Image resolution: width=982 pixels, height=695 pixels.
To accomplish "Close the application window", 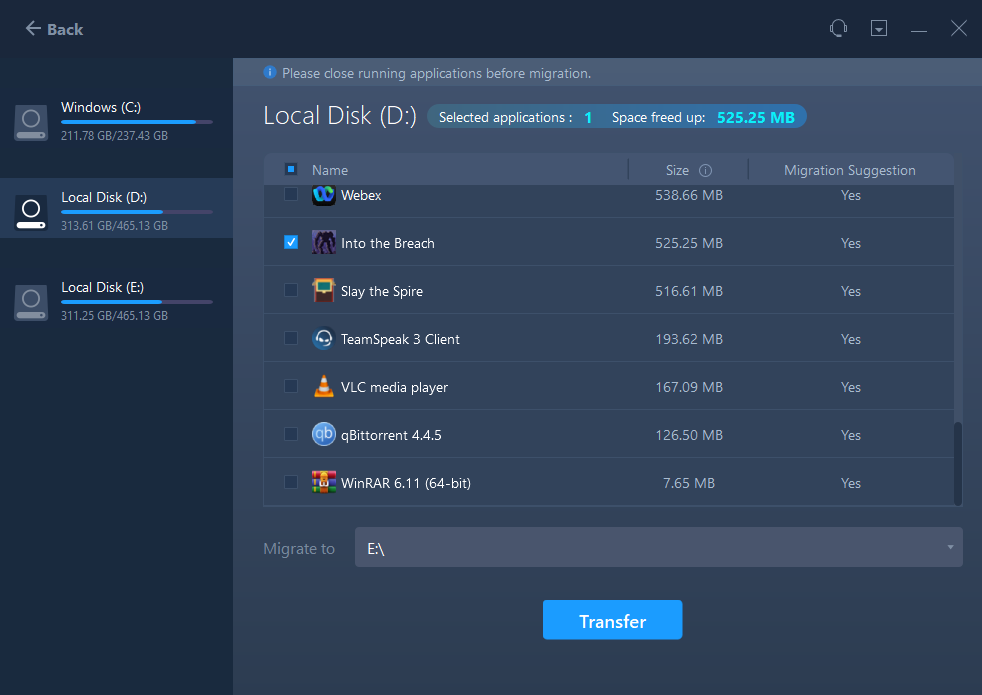I will tap(958, 28).
